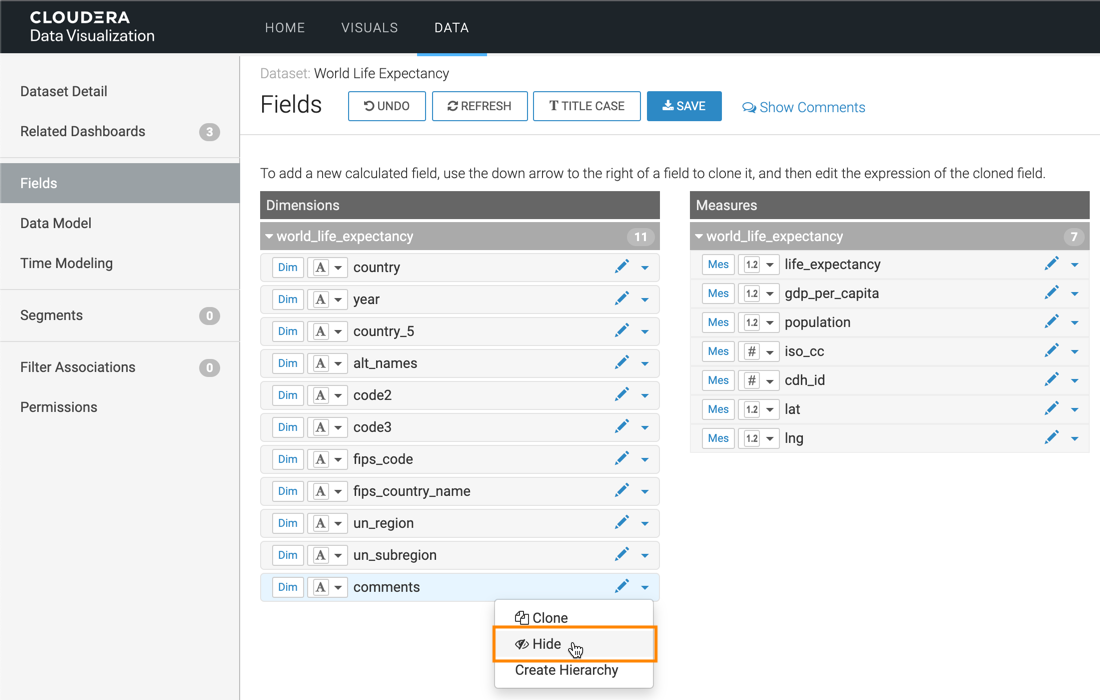
Task: Edit the comments field with pencil icon
Action: pyautogui.click(x=621, y=587)
